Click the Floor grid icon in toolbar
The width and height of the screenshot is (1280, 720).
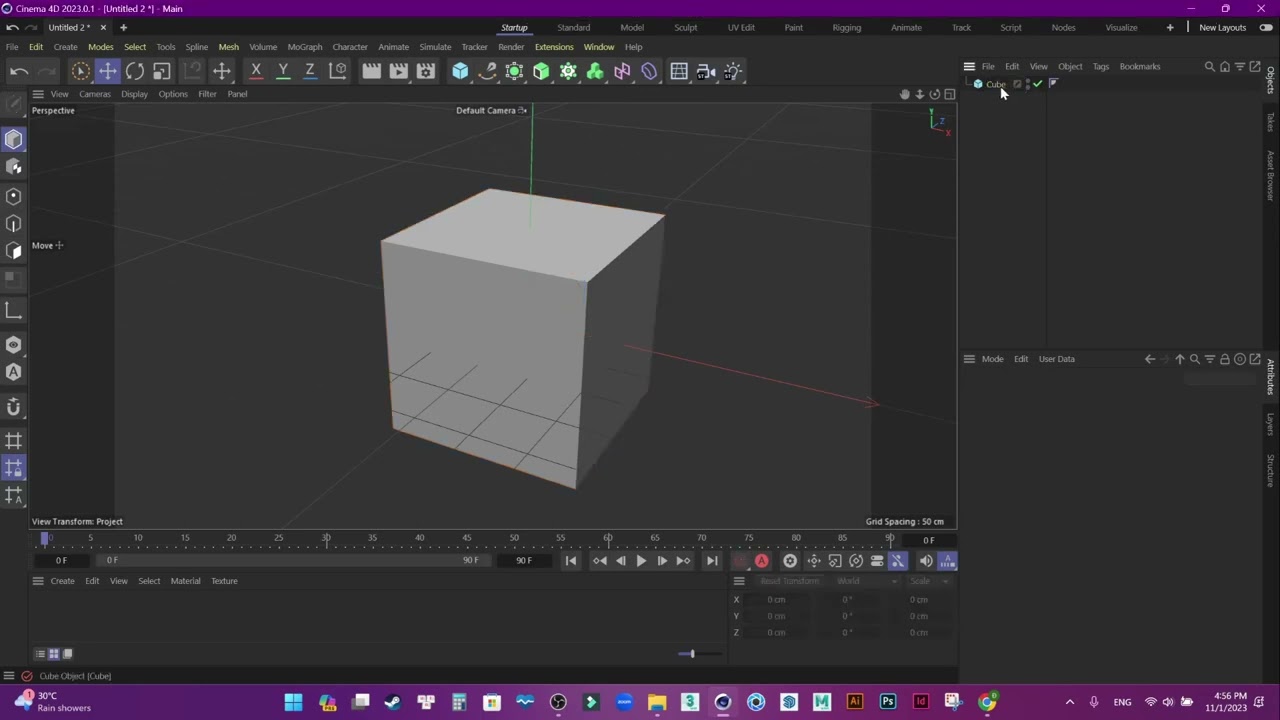coord(679,71)
